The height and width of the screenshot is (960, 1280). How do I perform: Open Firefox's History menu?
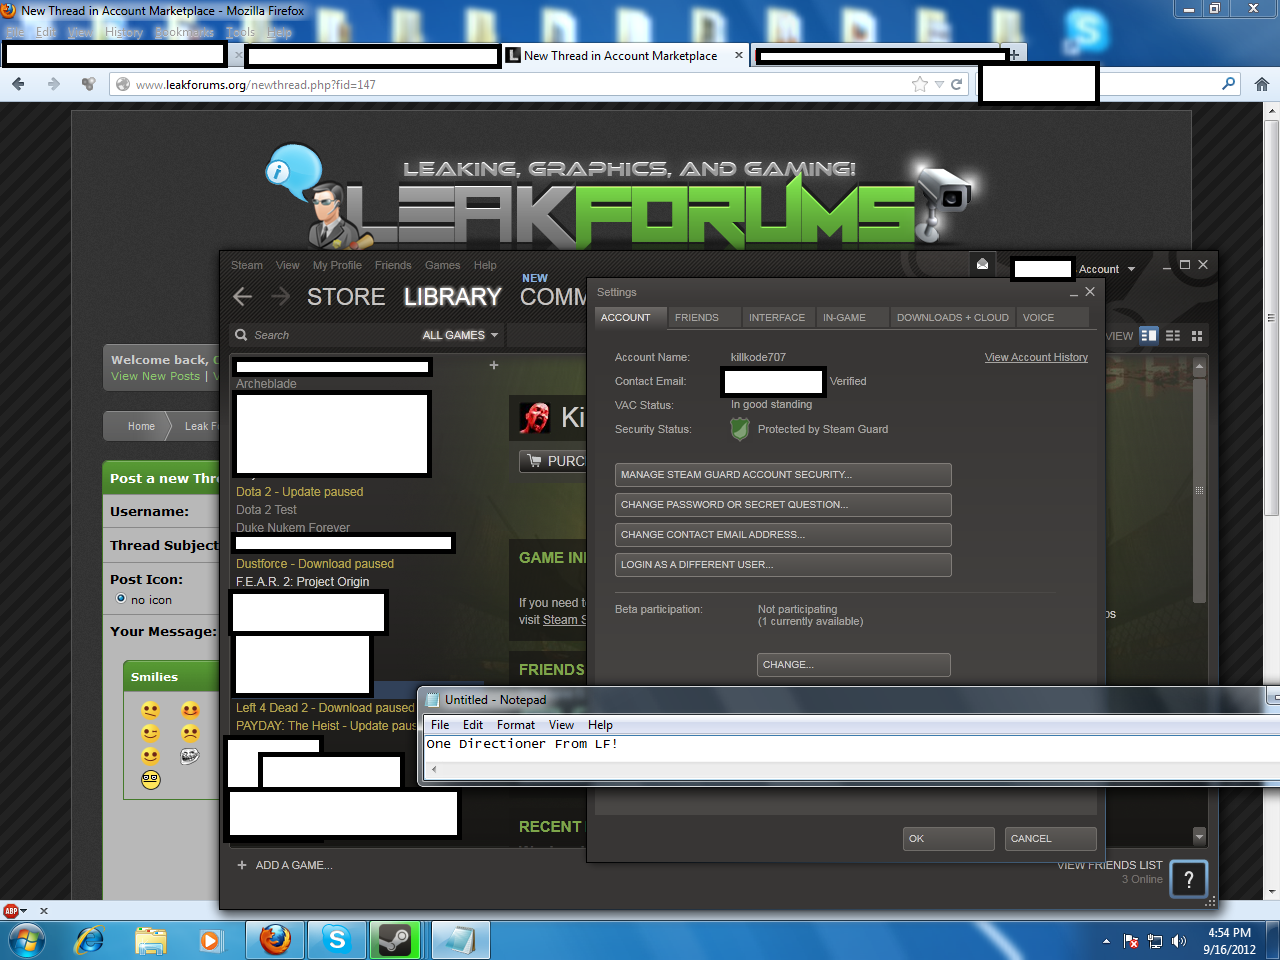point(124,32)
